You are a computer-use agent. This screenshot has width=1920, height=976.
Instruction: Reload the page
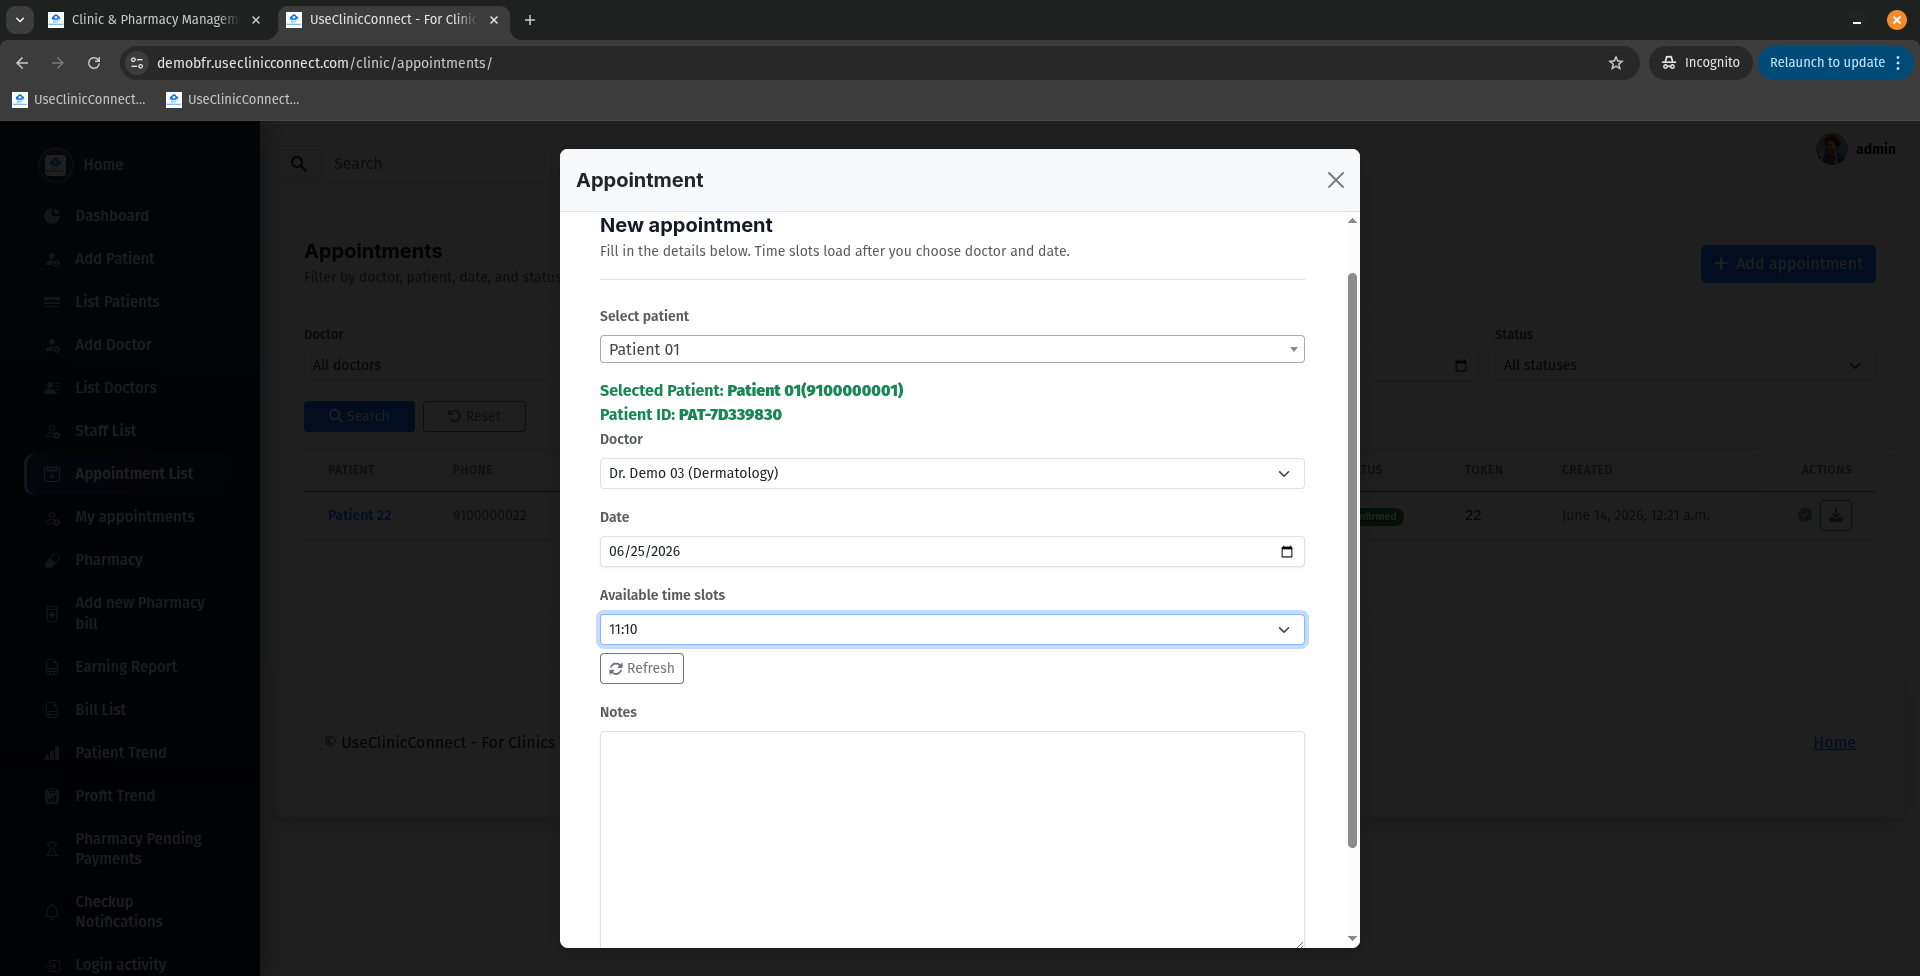click(x=94, y=63)
